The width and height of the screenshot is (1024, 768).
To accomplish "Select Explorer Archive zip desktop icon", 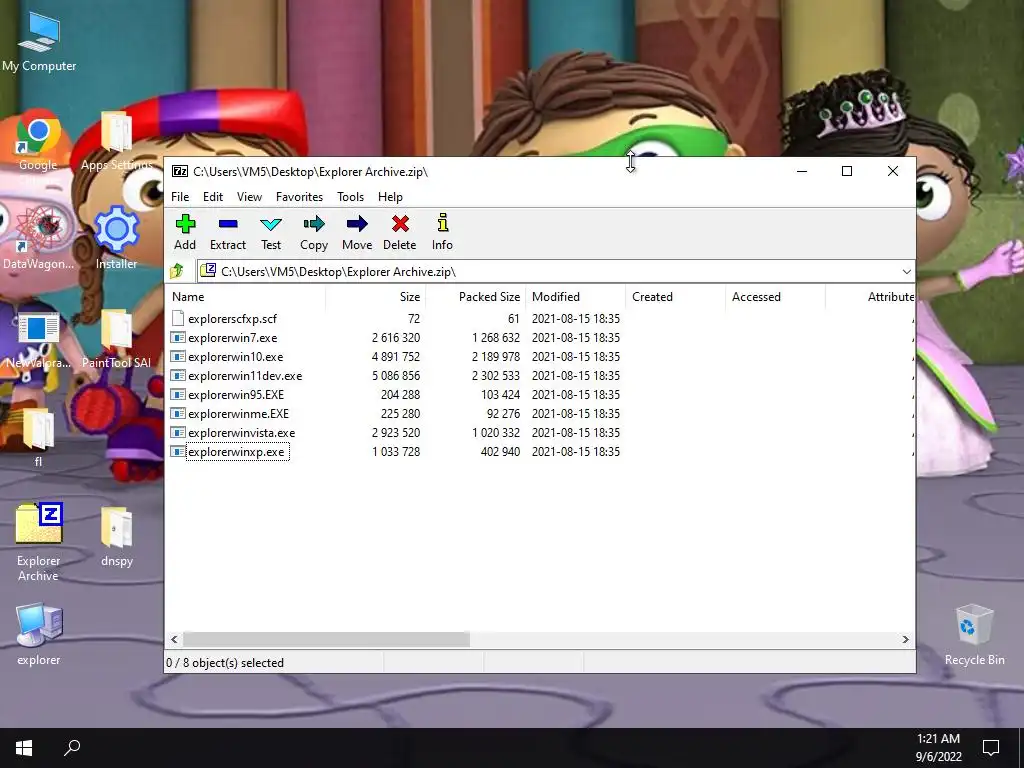I will coord(39,542).
